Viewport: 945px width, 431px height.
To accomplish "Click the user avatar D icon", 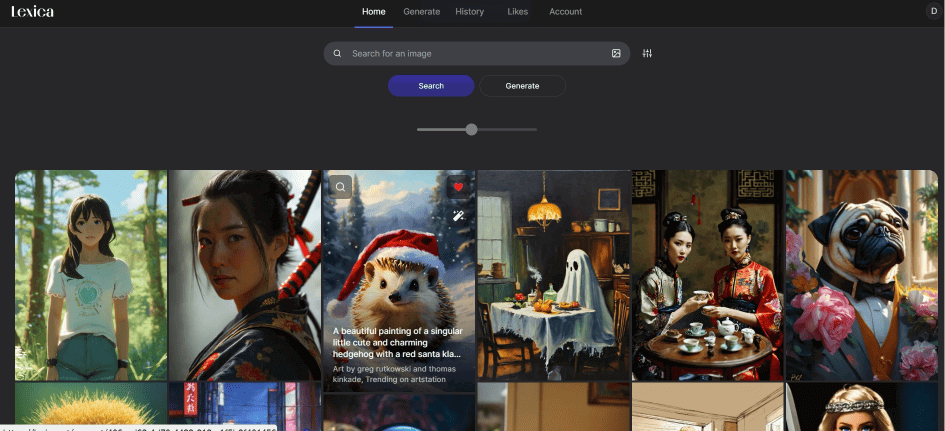I will click(x=935, y=11).
